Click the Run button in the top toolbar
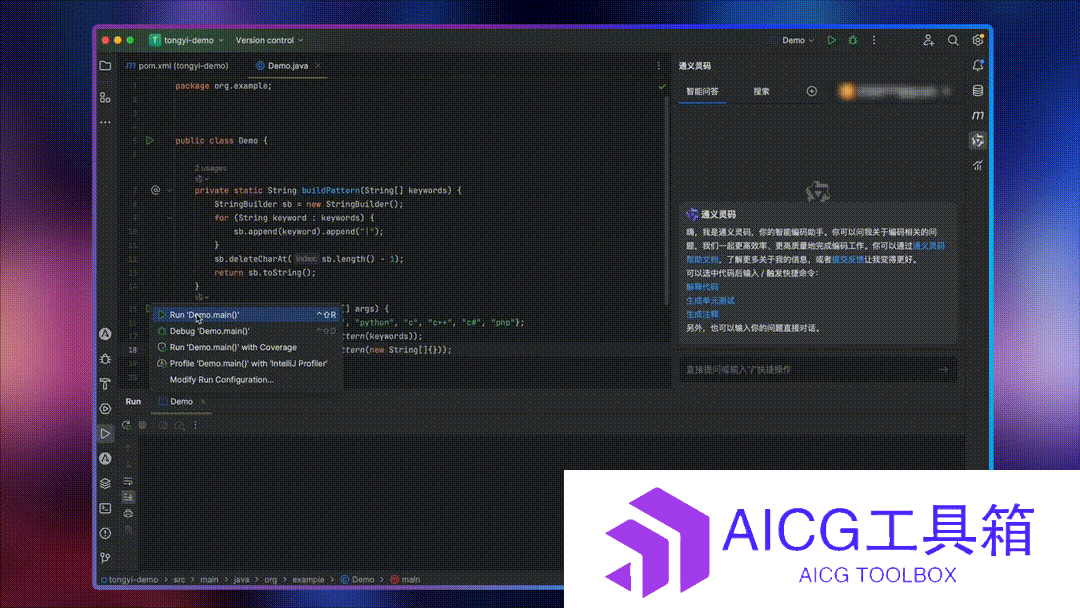1080x608 pixels. (831, 41)
